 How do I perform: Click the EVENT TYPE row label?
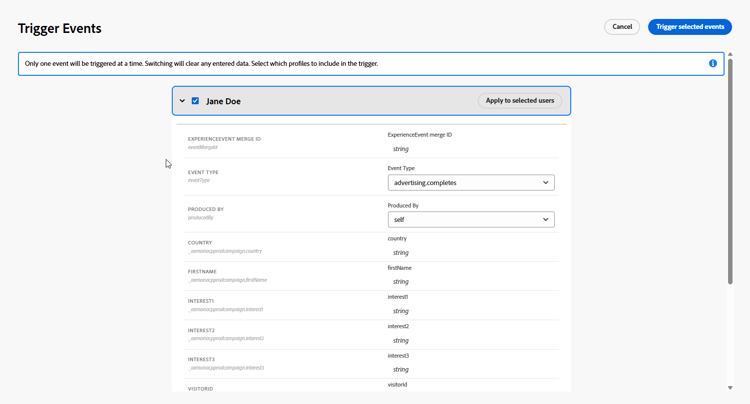[x=203, y=172]
